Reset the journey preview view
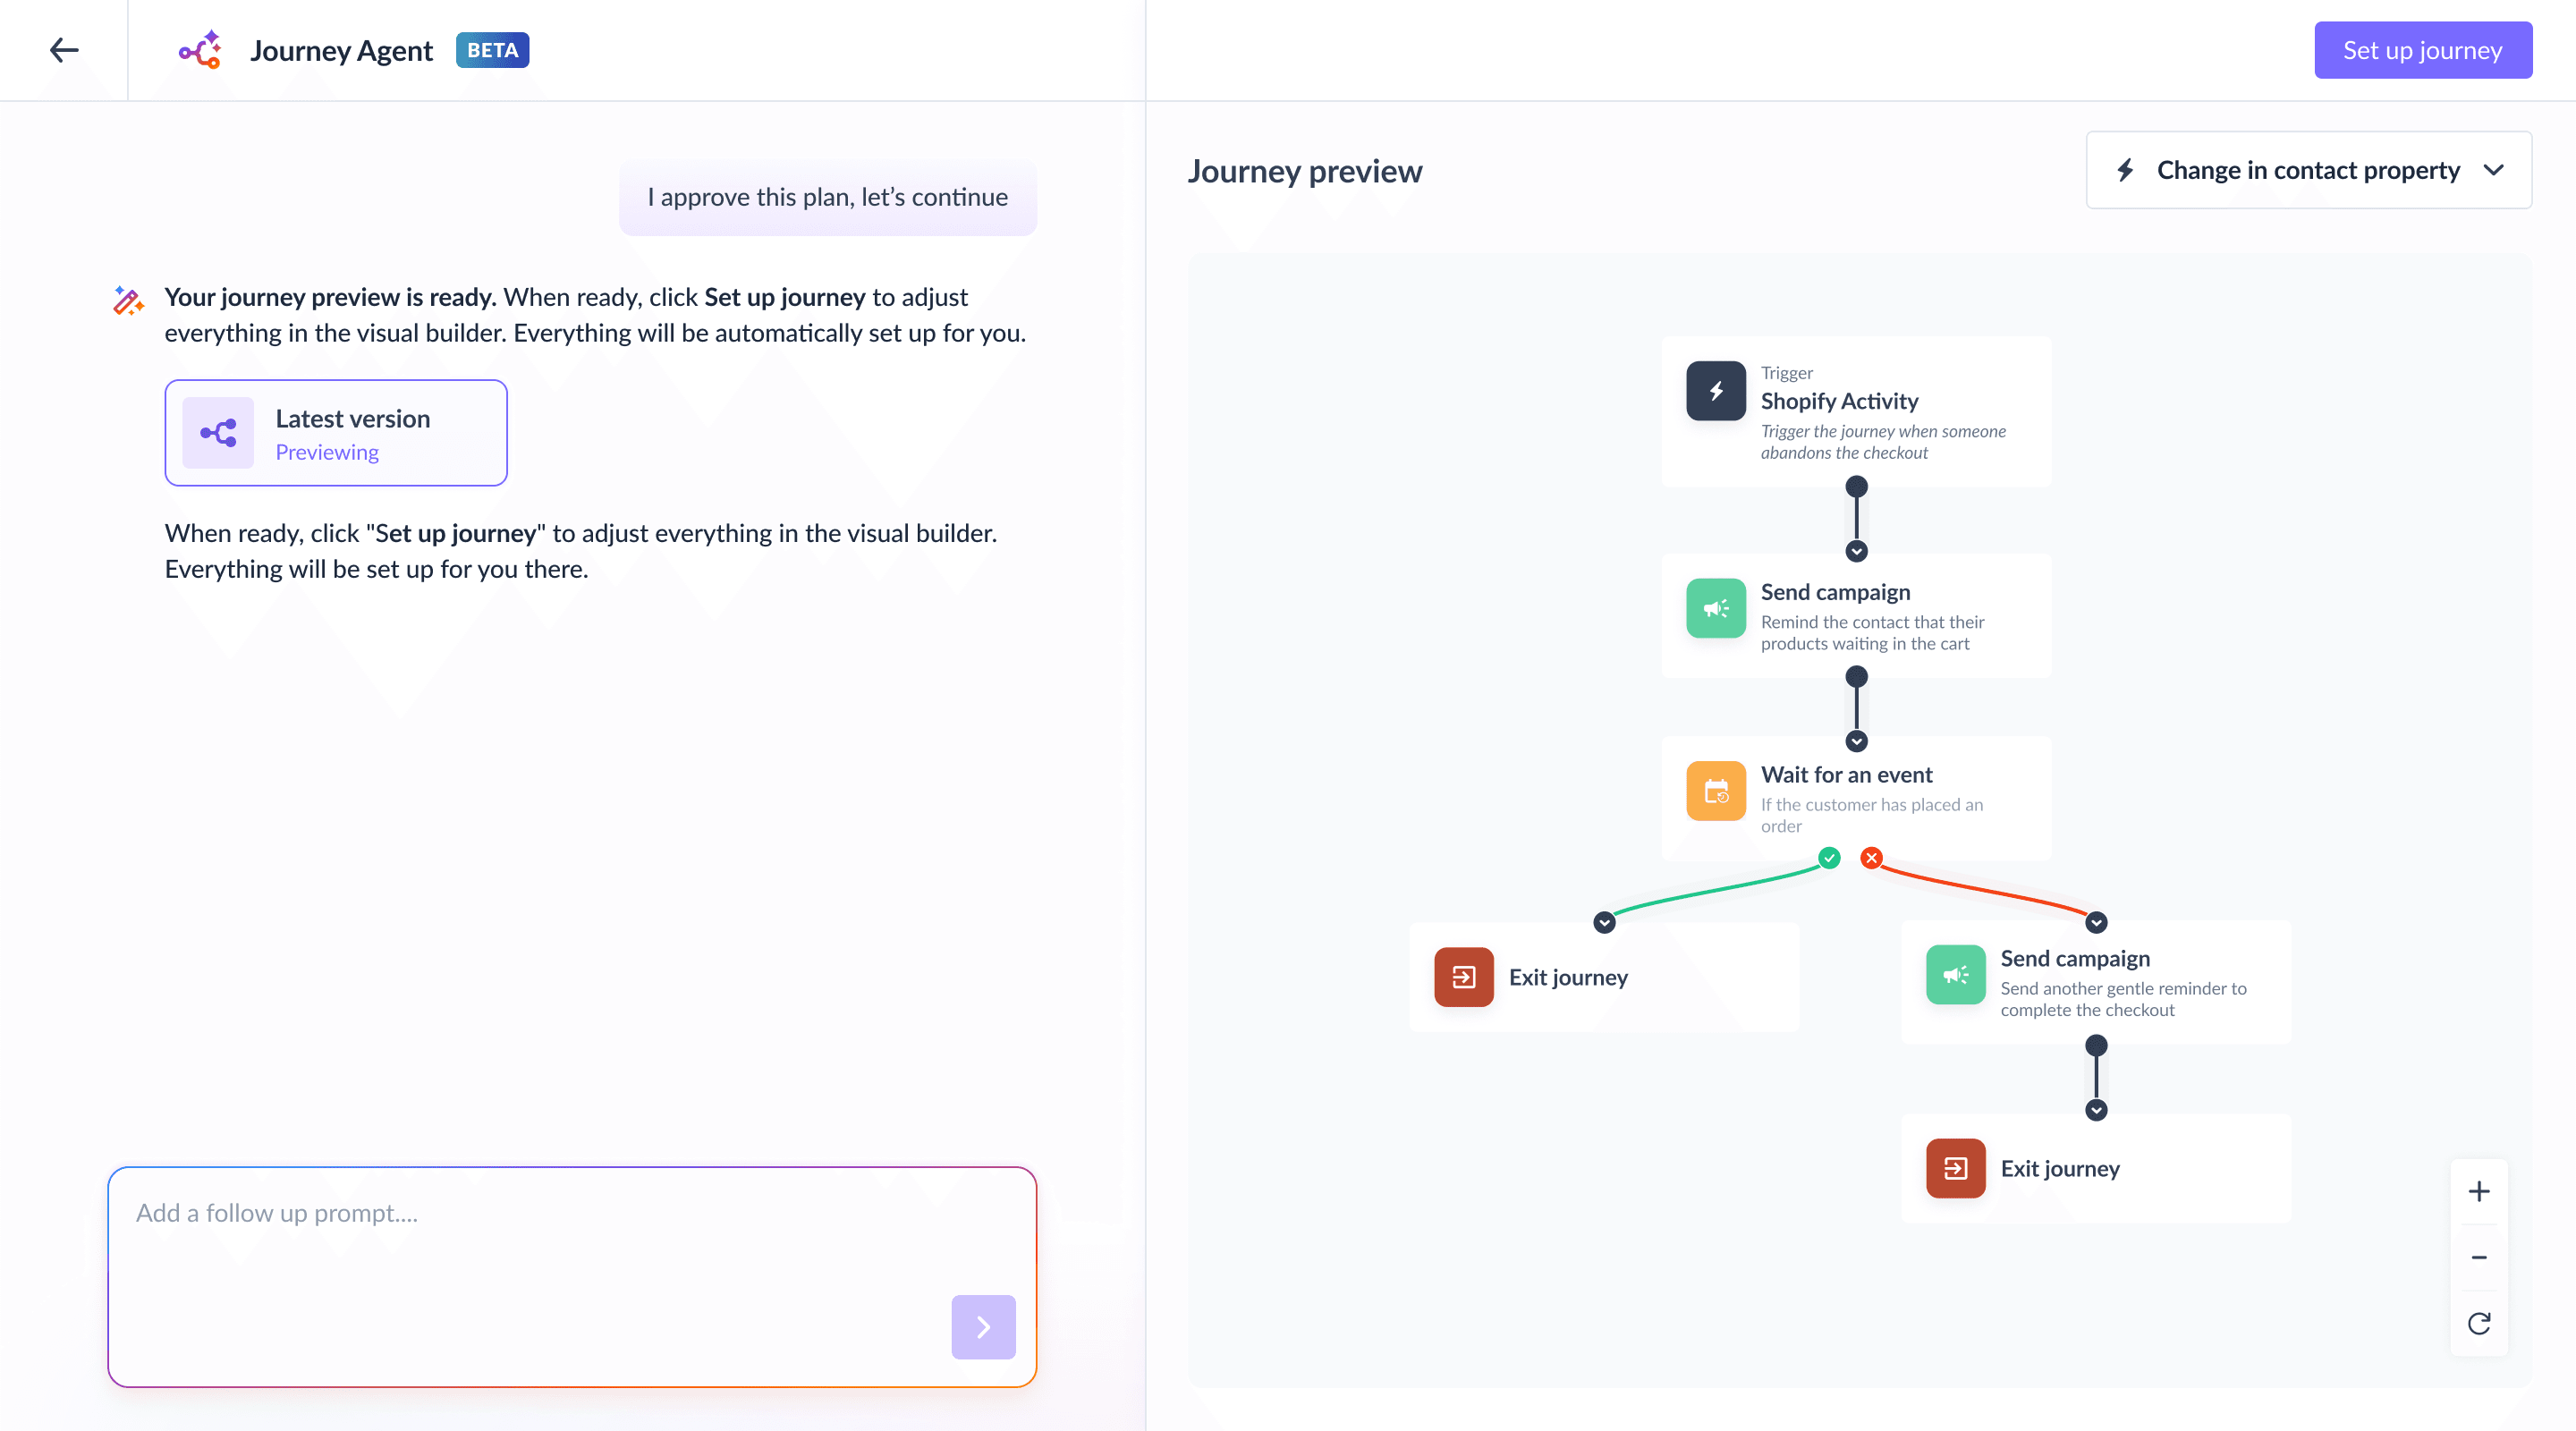Viewport: 2576px width, 1431px height. 2478,1323
